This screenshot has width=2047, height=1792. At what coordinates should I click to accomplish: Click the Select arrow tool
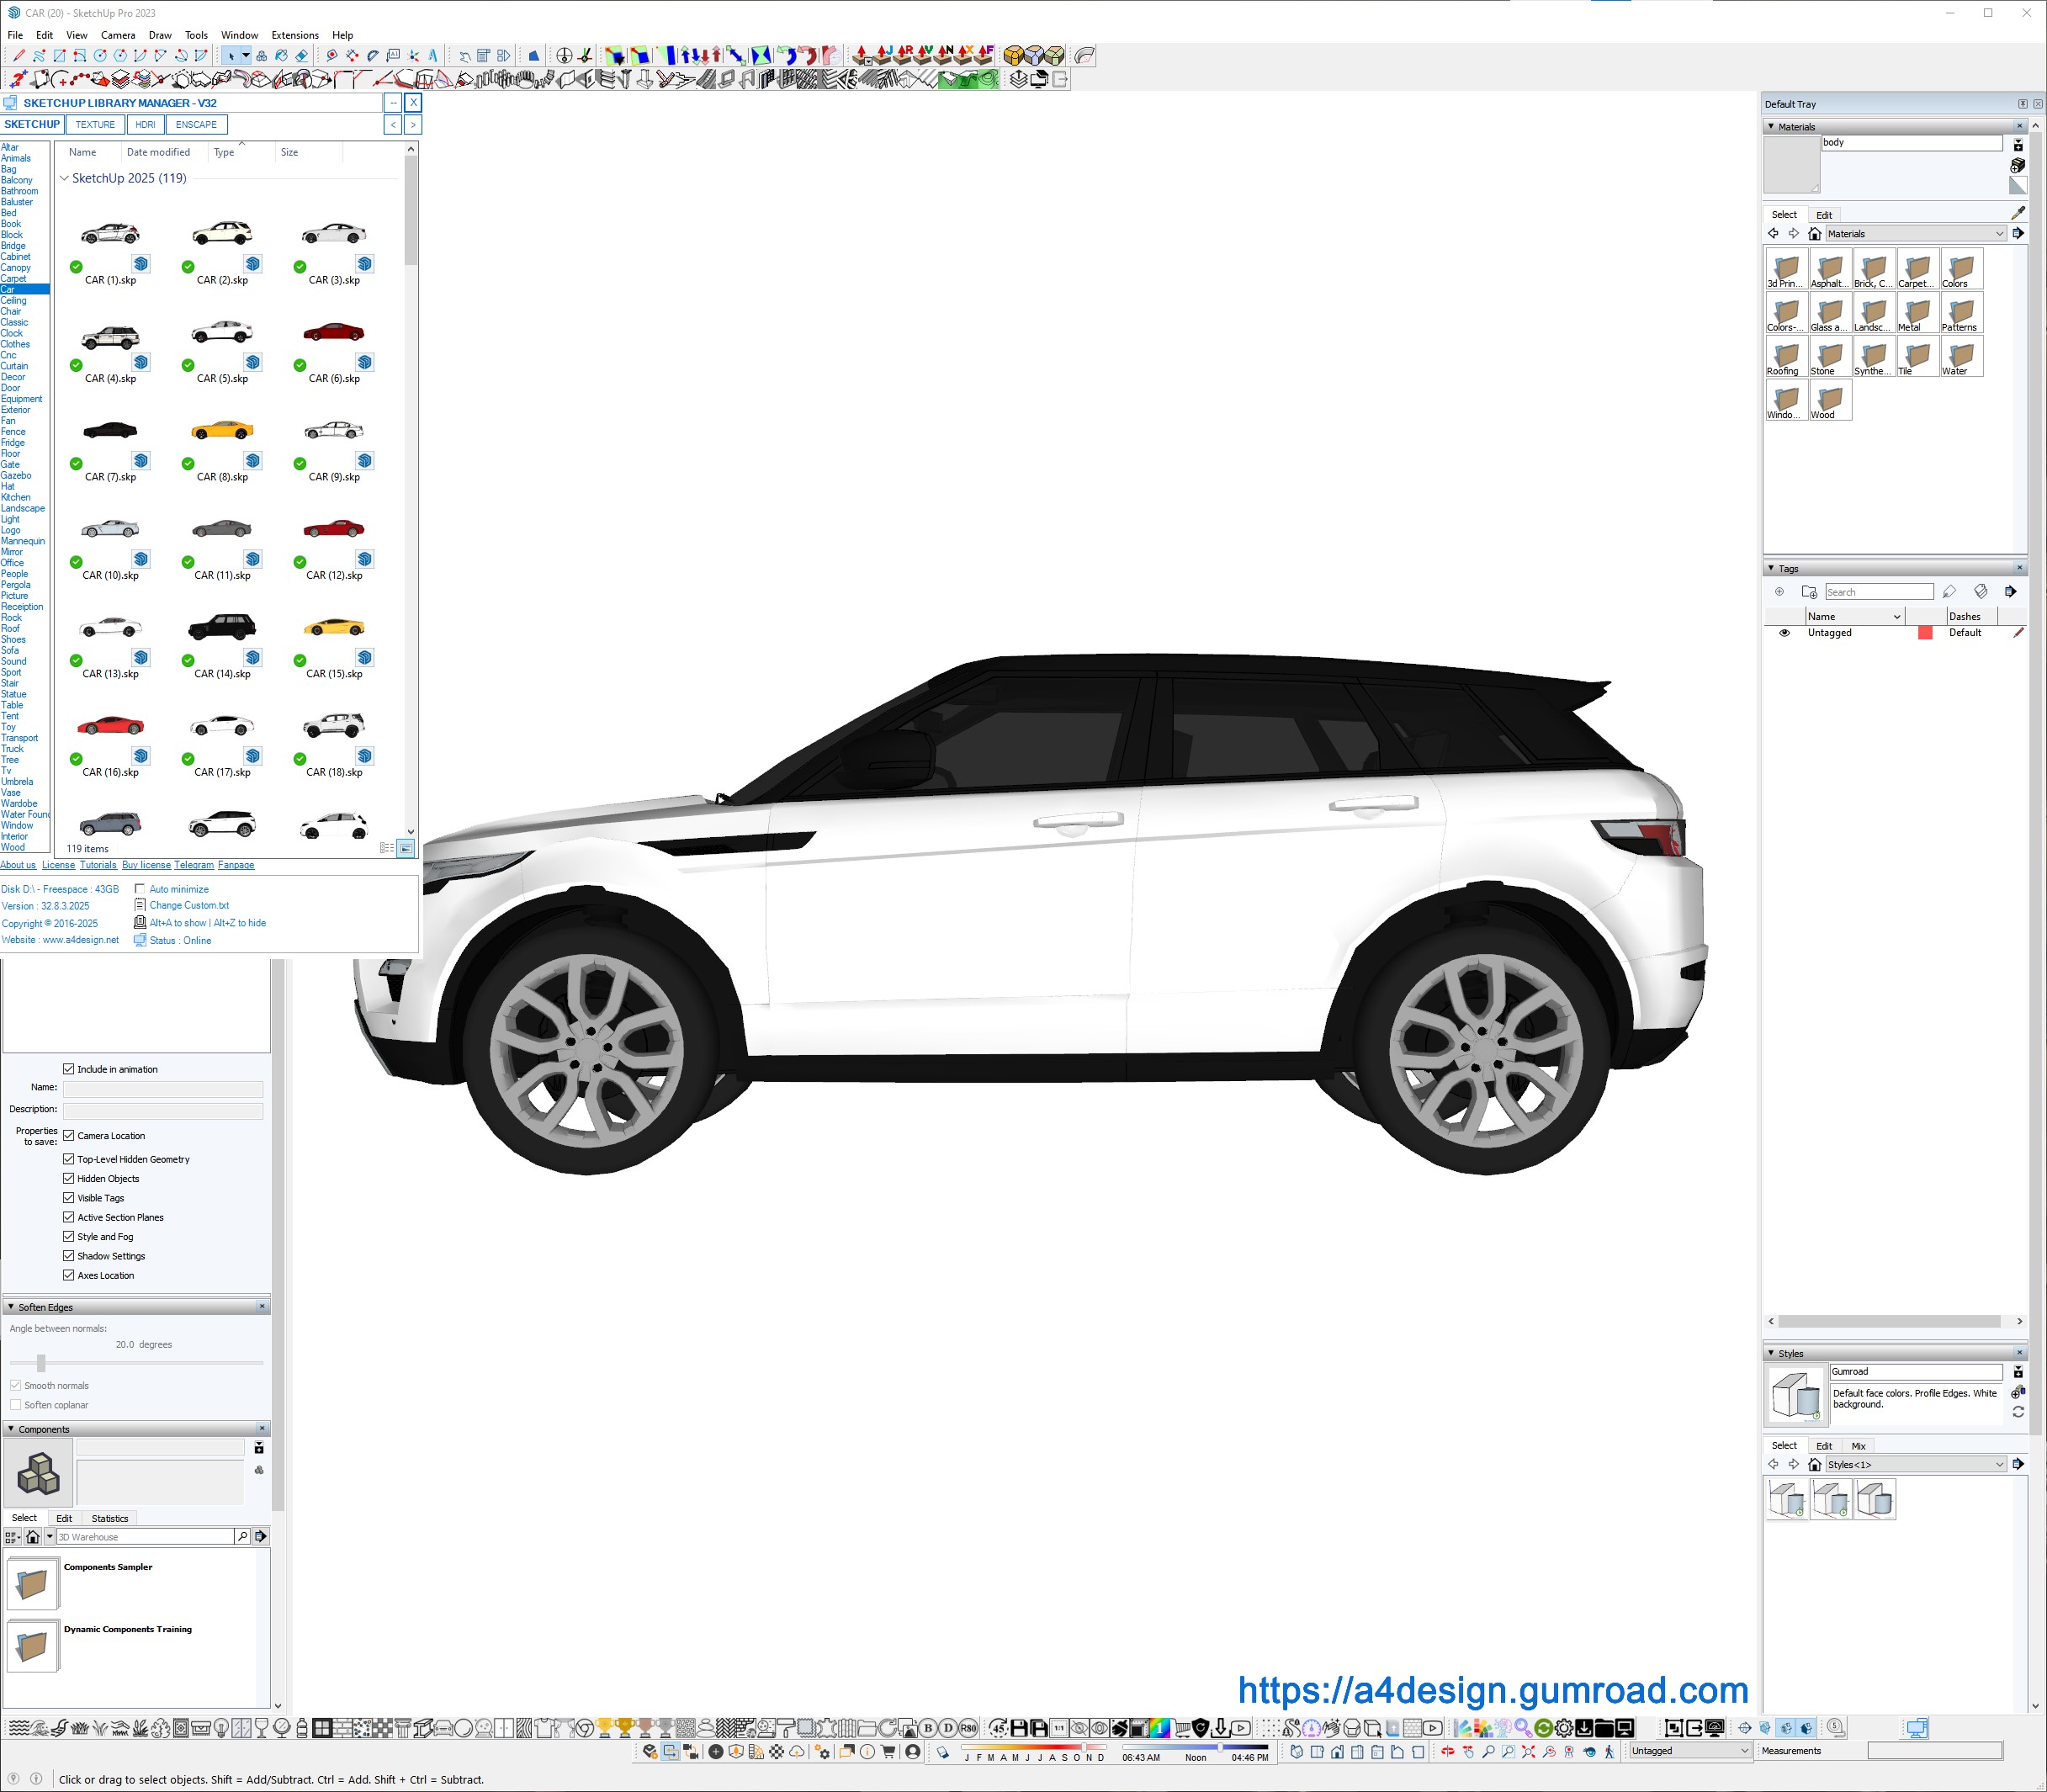coord(231,56)
